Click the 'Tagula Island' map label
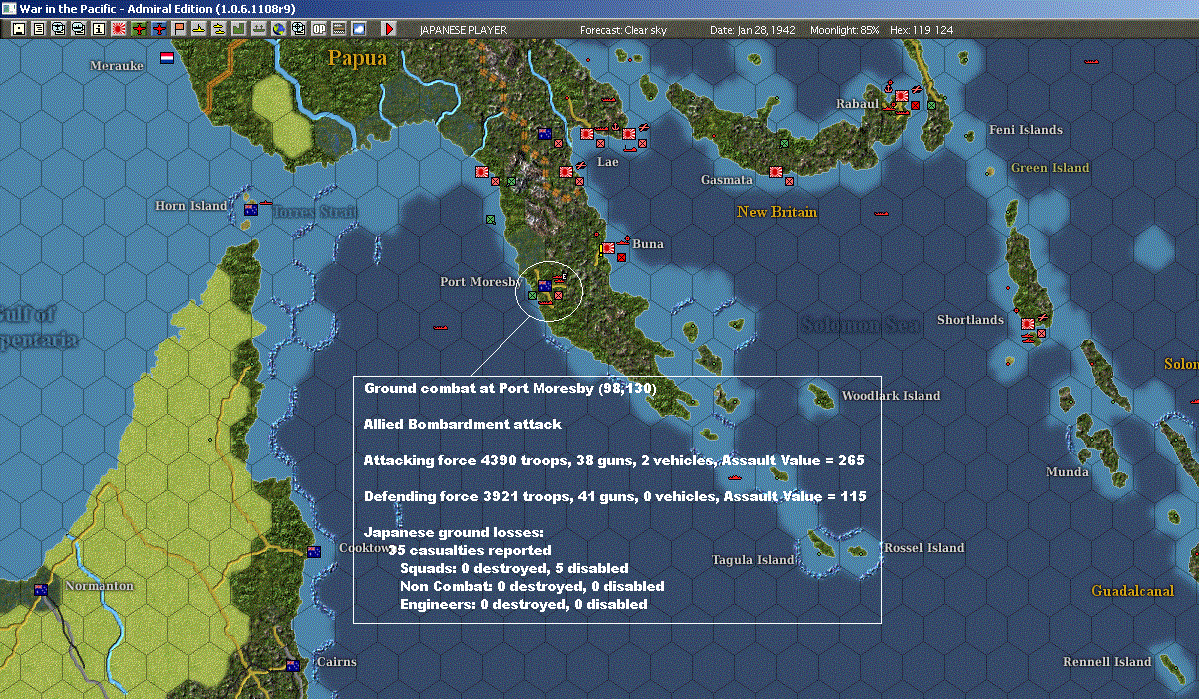1199x699 pixels. point(753,560)
